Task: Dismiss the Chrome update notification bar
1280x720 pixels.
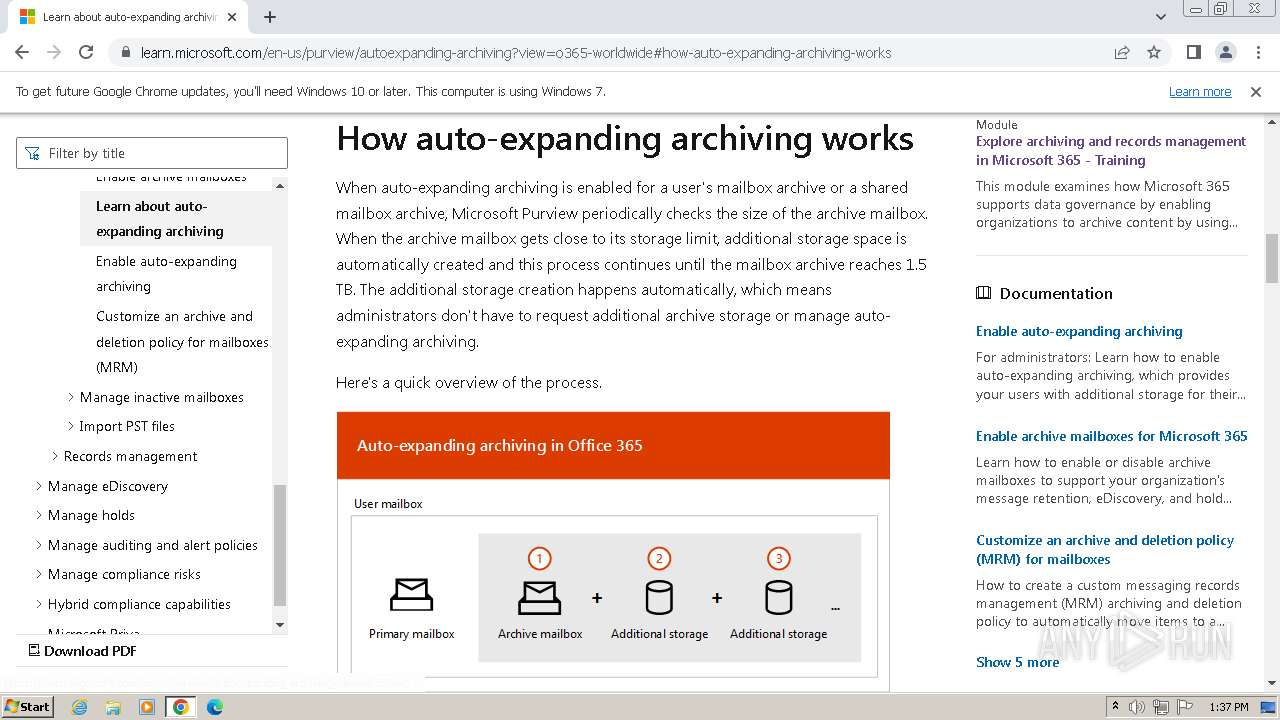Action: click(1256, 92)
